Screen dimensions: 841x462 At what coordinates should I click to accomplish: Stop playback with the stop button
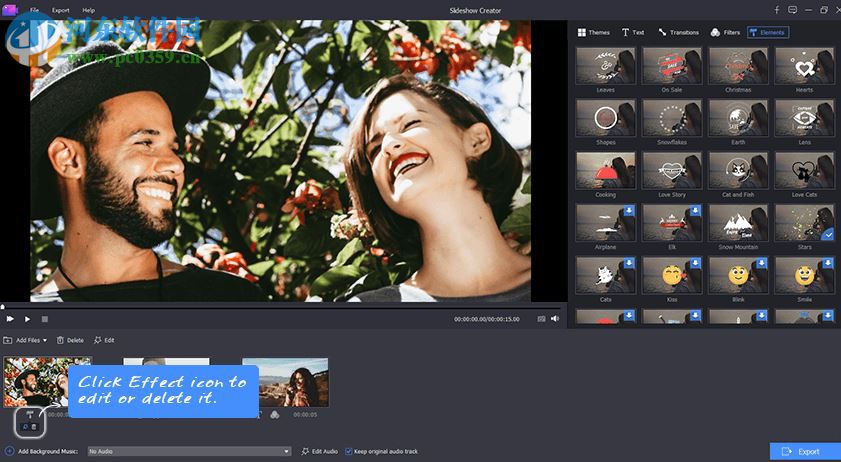(45, 319)
